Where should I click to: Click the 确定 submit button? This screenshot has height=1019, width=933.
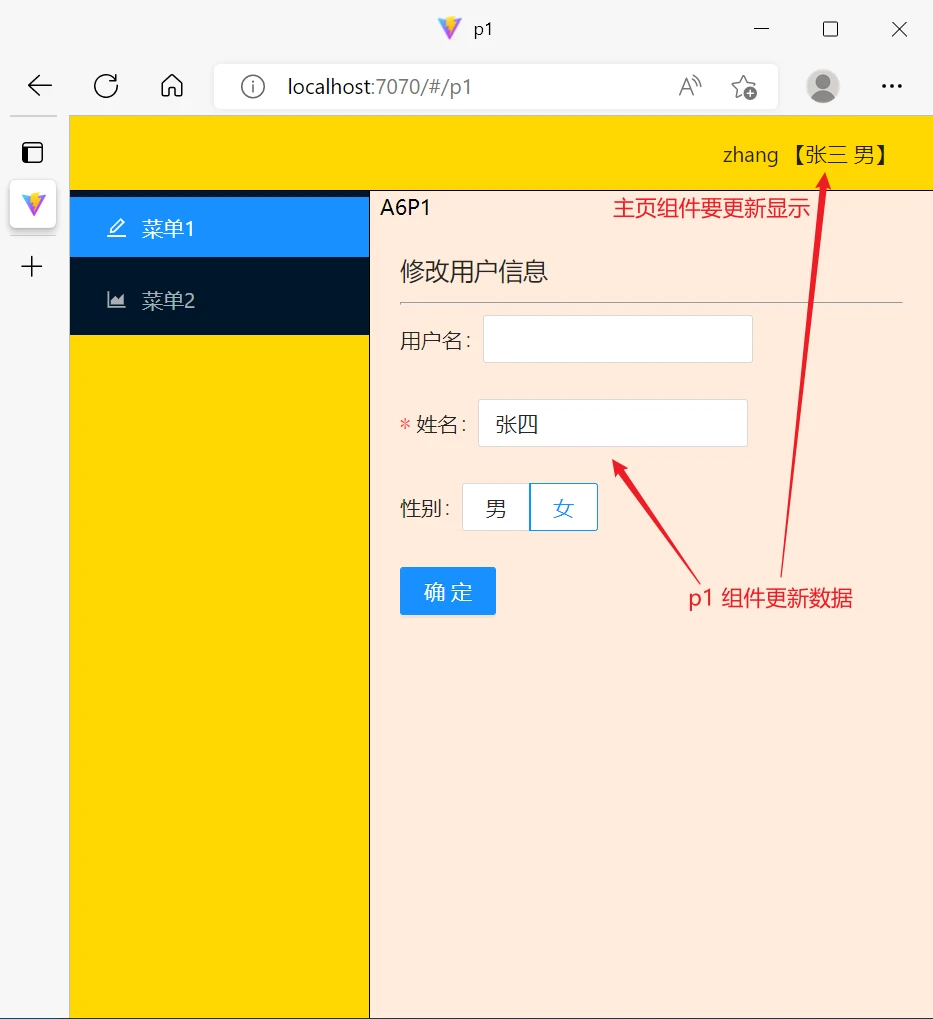point(447,591)
